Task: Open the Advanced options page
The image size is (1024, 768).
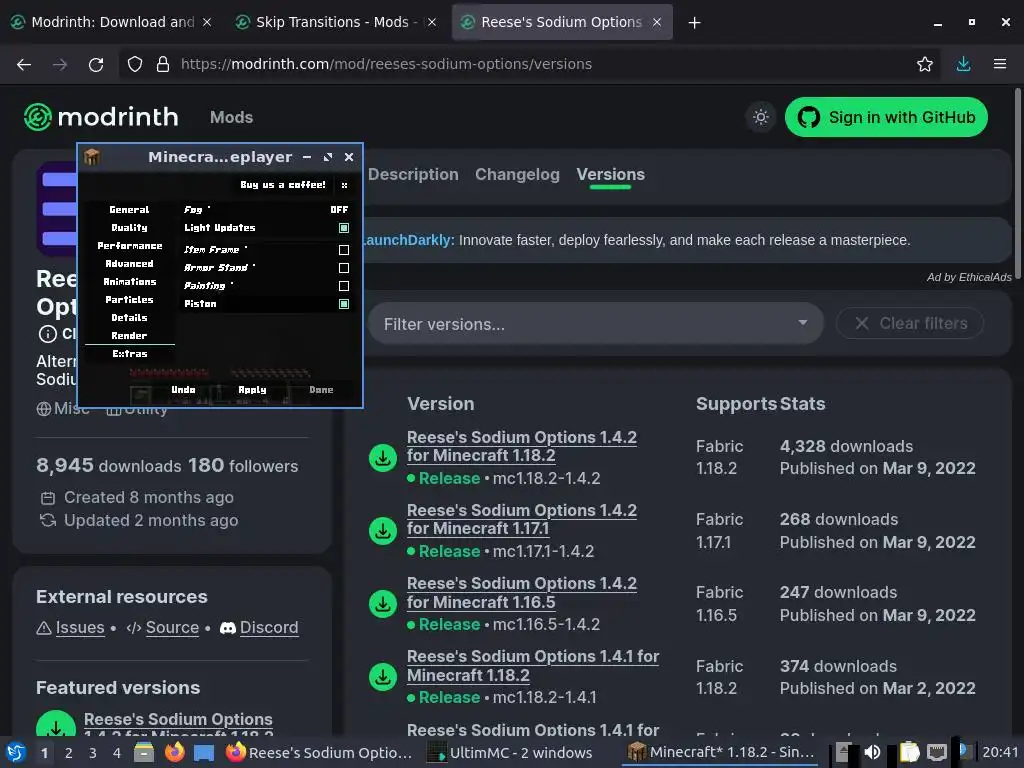Action: [129, 264]
